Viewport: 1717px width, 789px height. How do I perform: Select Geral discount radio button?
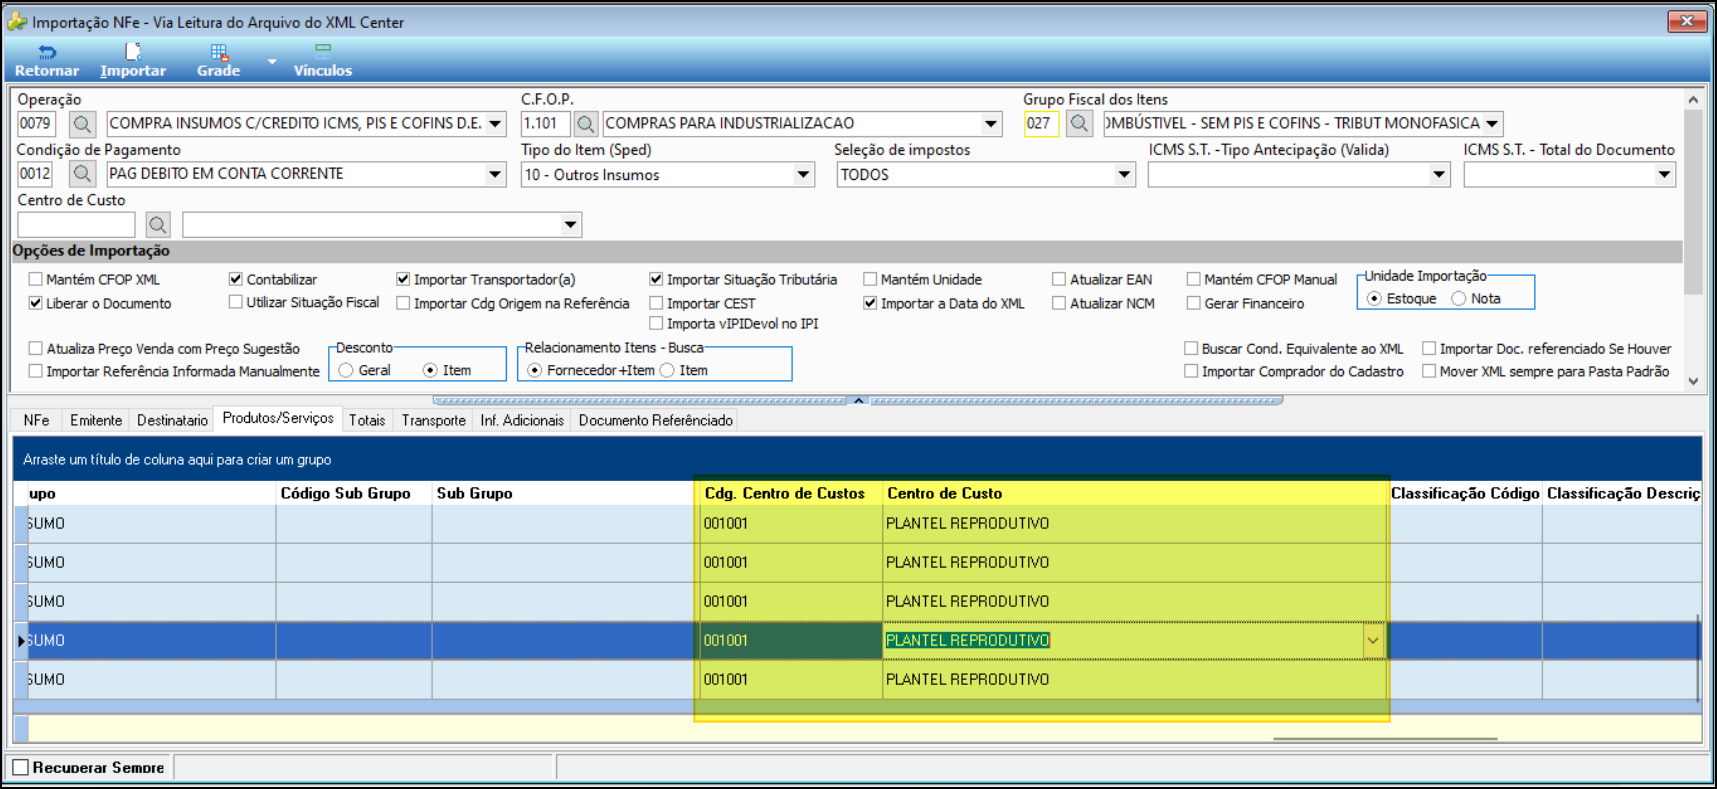coord(346,370)
